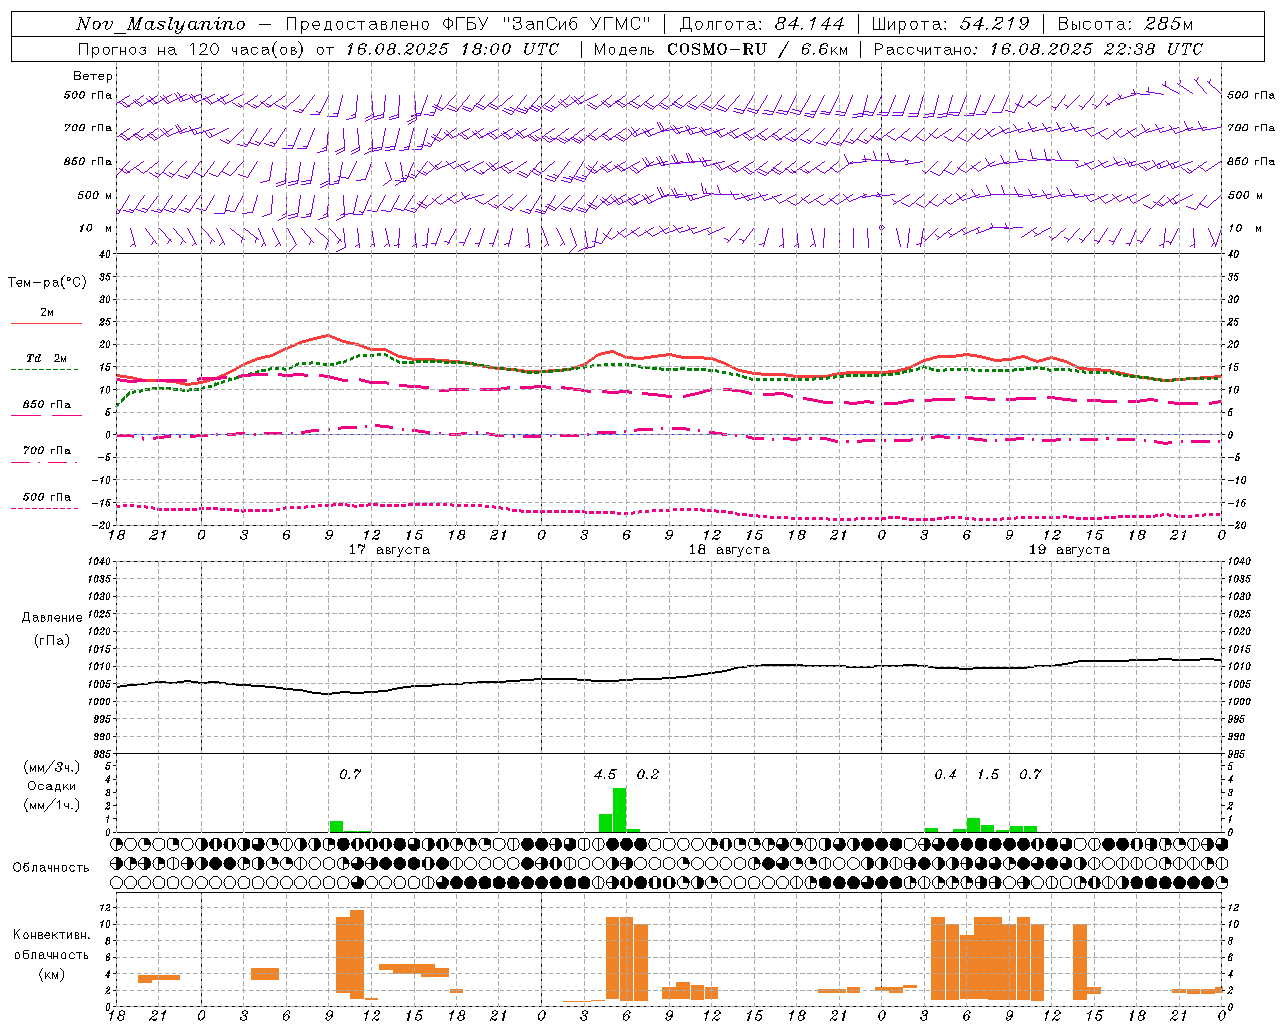
Task: Click the Тем-ра(°C) temperature panel label
Action: (x=47, y=283)
